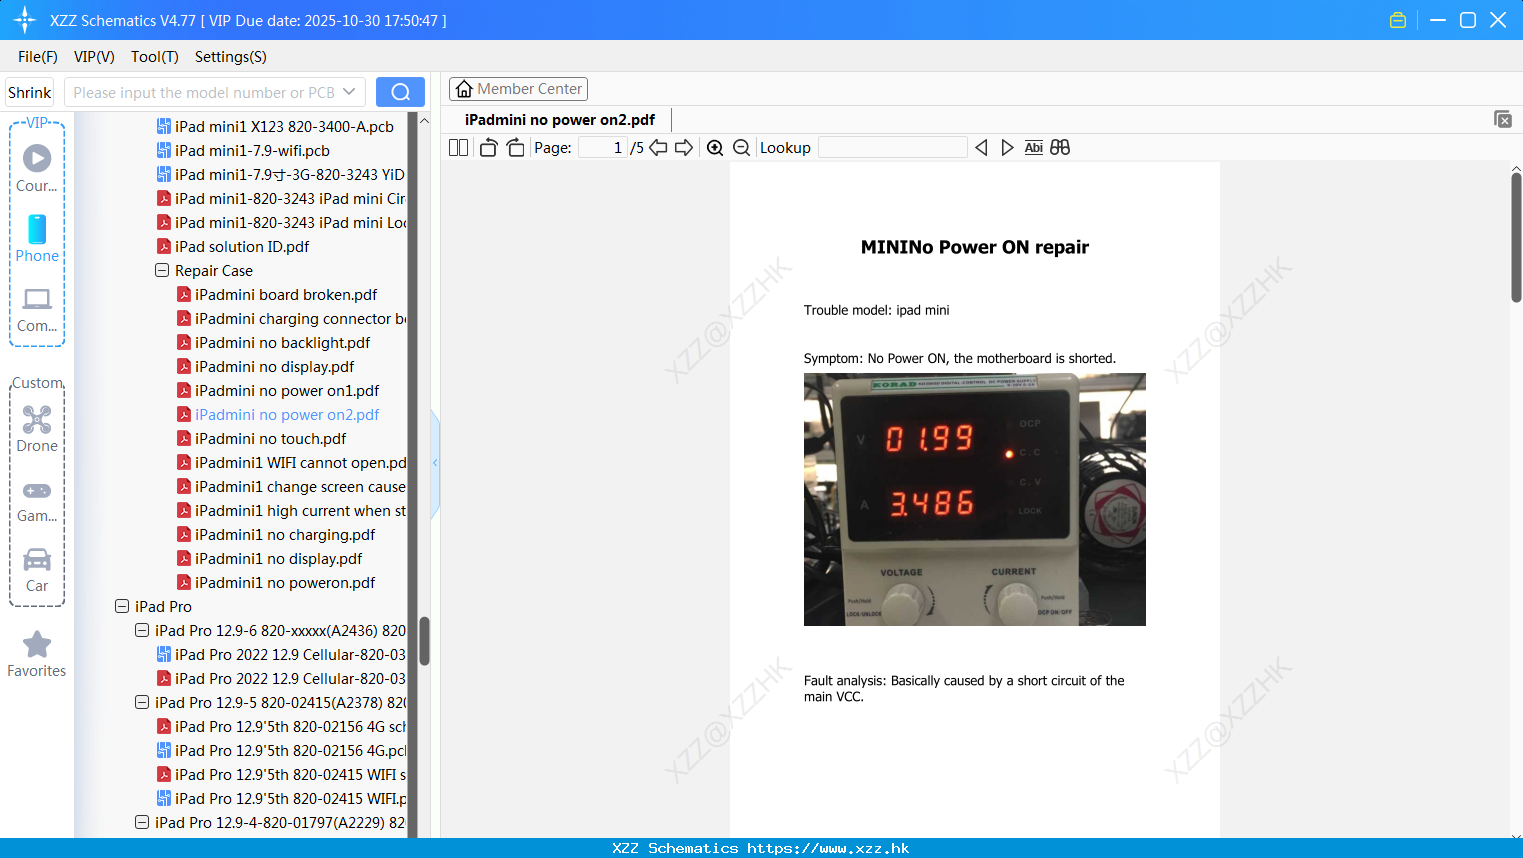
Task: Click the Shrink button
Action: click(30, 92)
